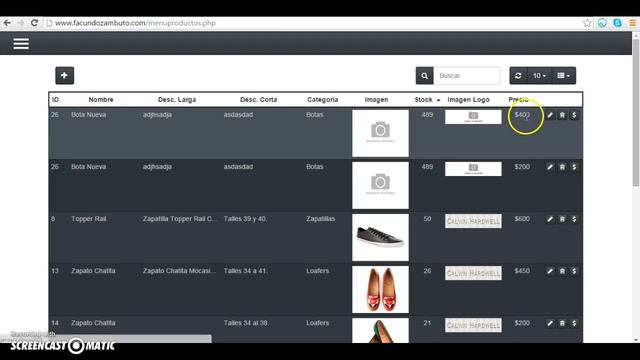Click the page vertical scrollbar
The height and width of the screenshot is (360, 640).
point(636,113)
